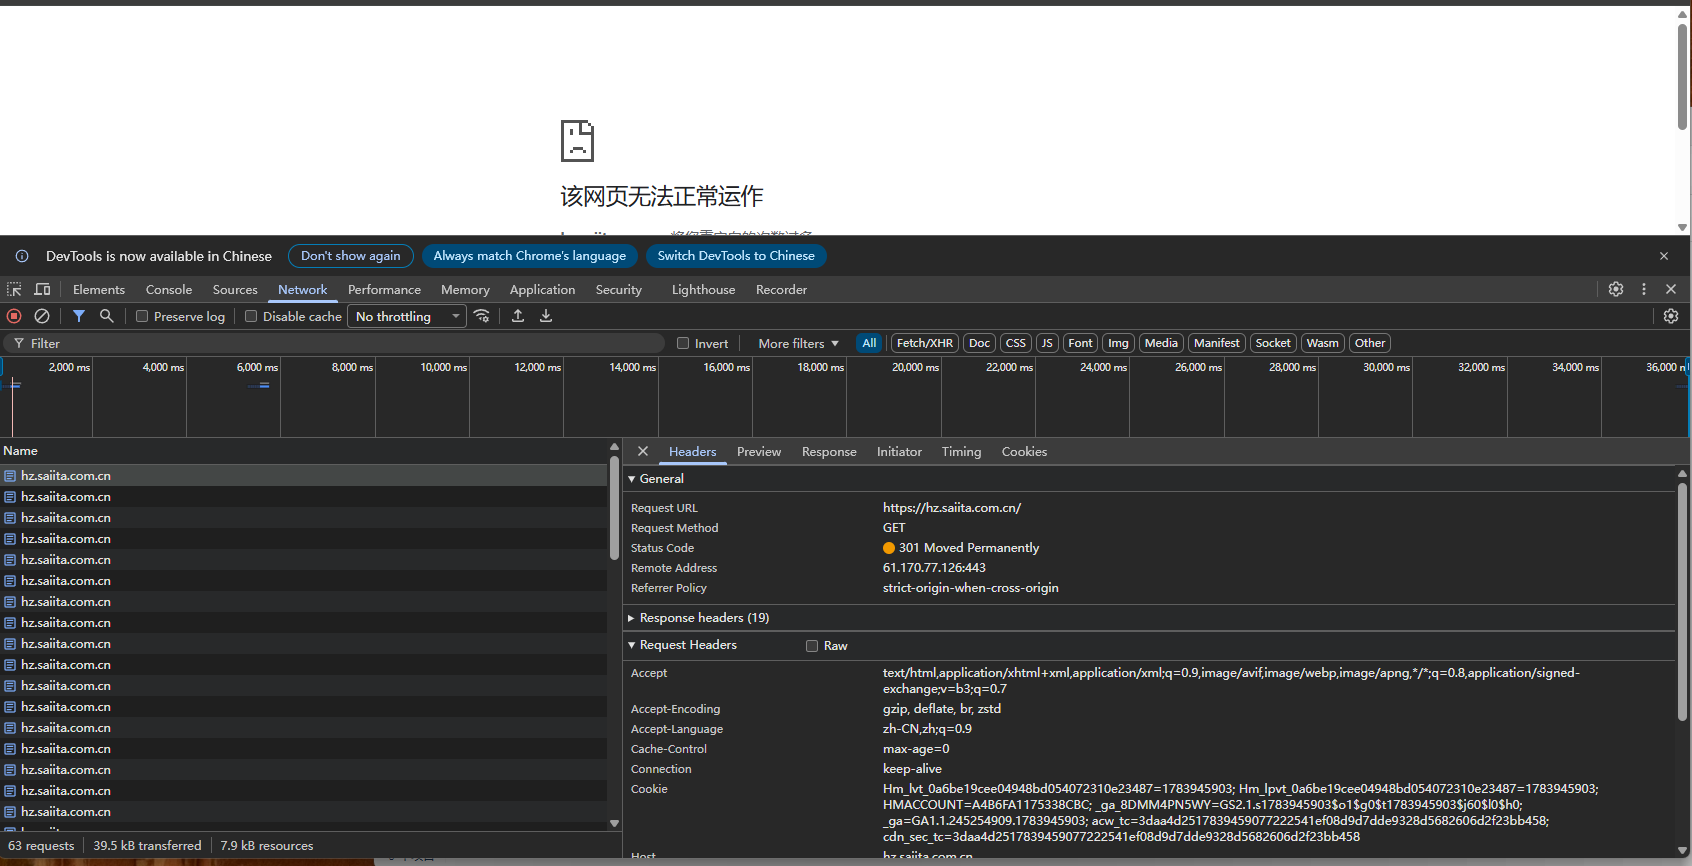This screenshot has height=866, width=1692.
Task: Open the Memory tab
Action: pos(465,289)
